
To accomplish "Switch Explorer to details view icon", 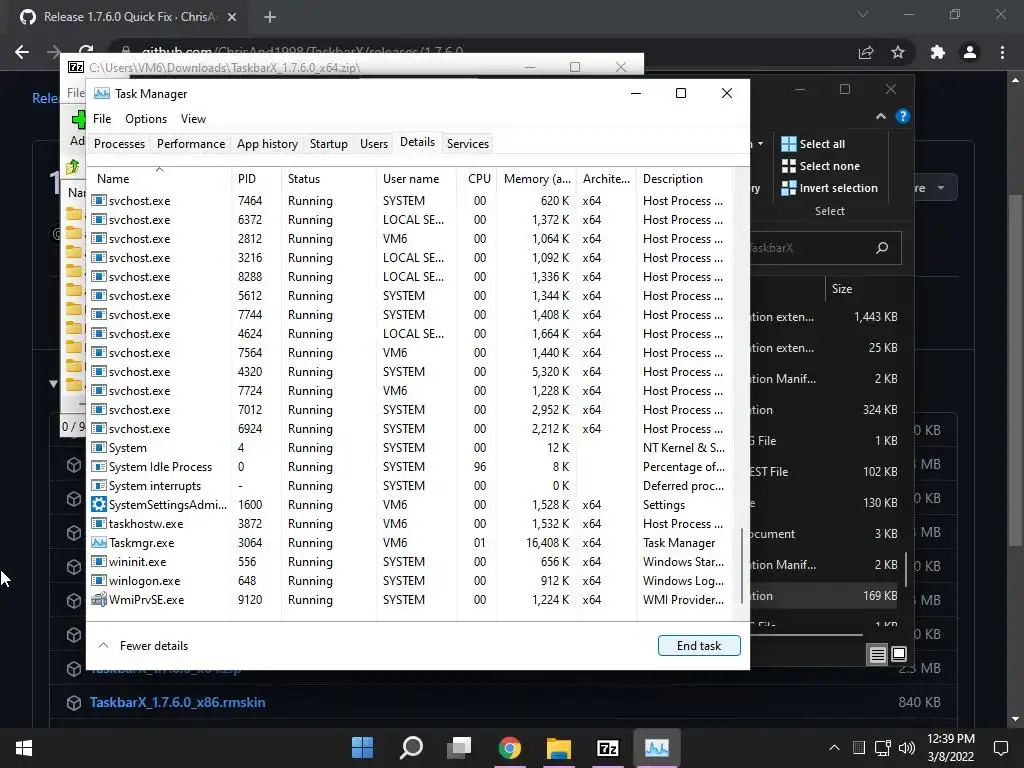I will (878, 654).
